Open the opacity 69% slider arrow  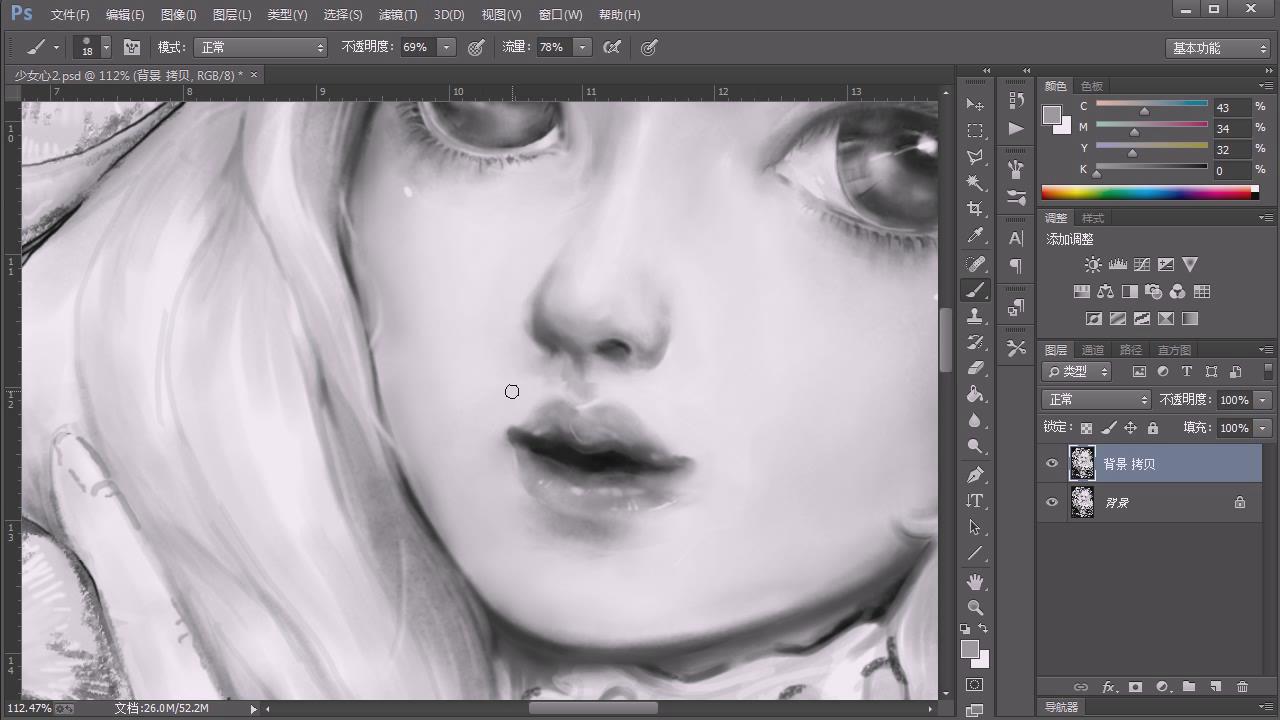[x=446, y=47]
